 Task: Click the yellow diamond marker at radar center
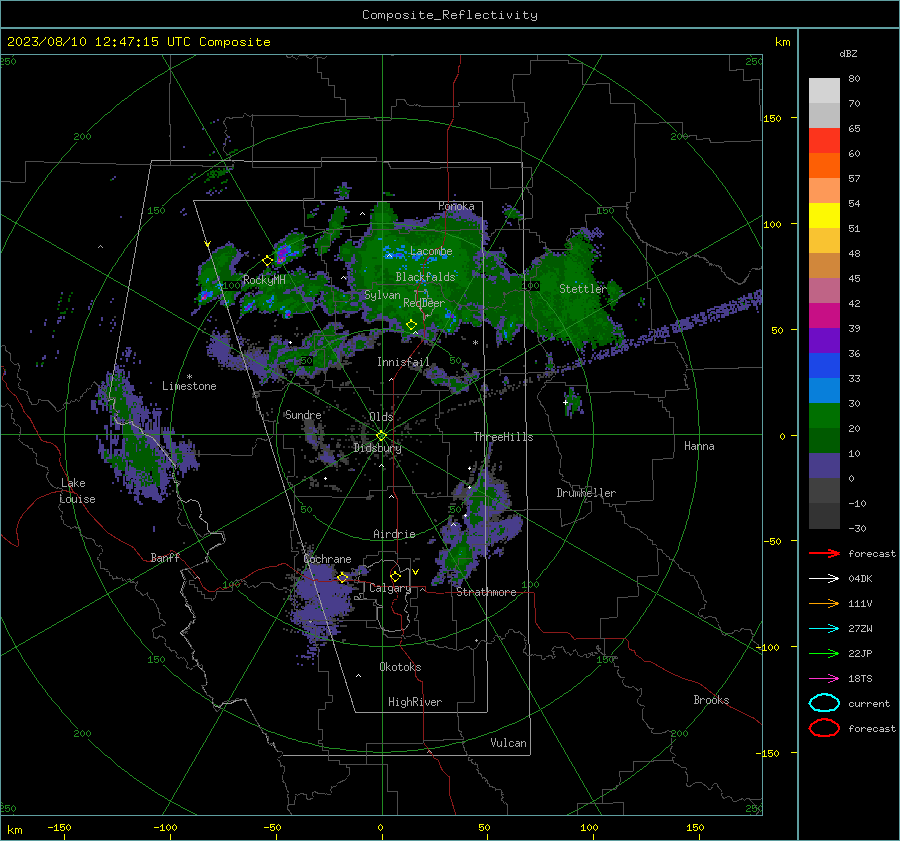coord(381,436)
